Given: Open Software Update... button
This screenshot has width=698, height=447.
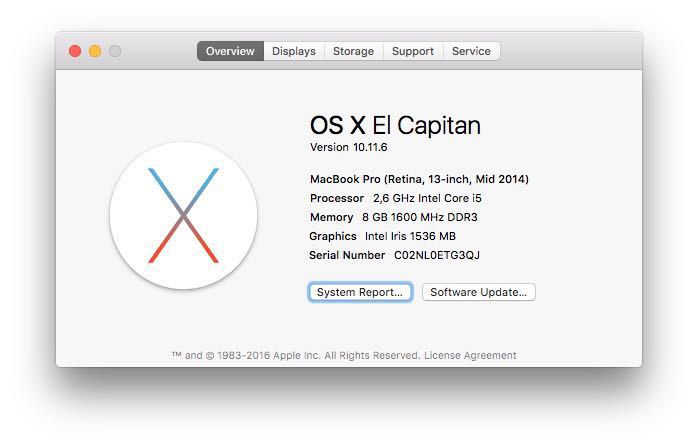Looking at the screenshot, I should [479, 292].
